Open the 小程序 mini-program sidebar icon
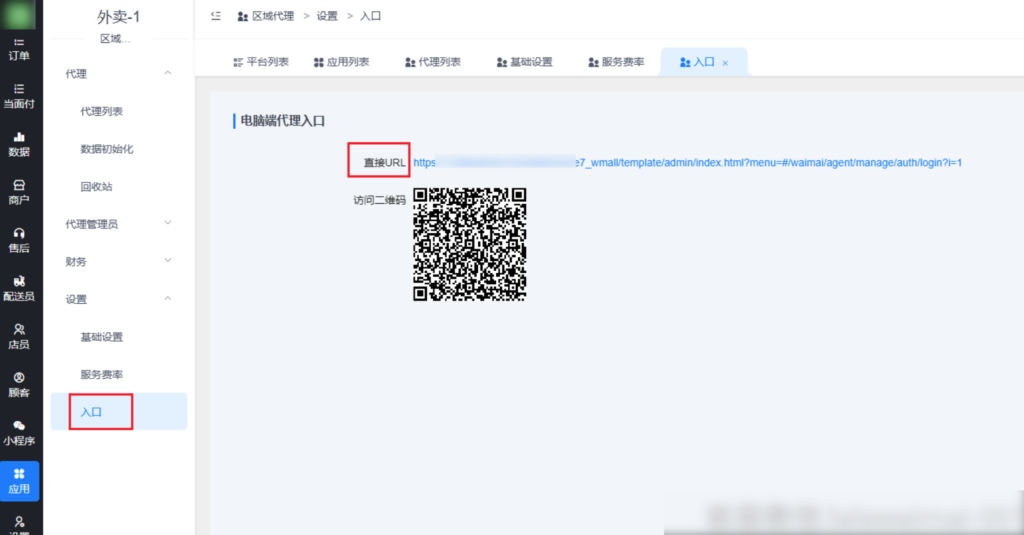 (19, 434)
